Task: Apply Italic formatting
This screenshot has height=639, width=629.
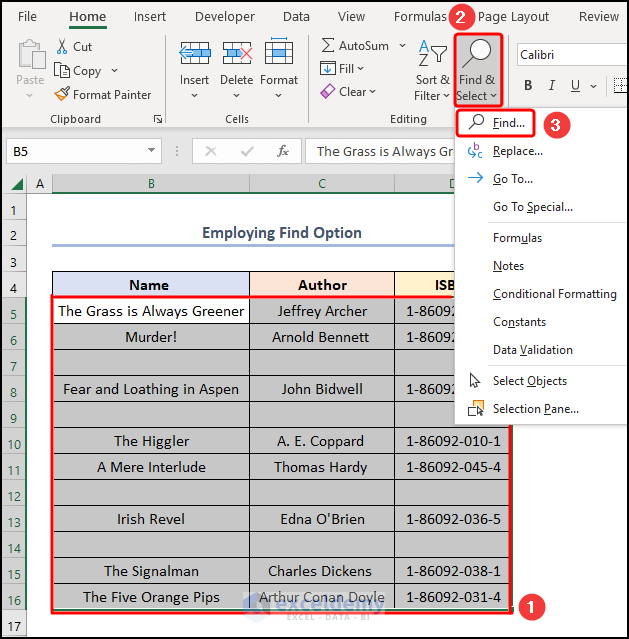Action: tap(552, 85)
